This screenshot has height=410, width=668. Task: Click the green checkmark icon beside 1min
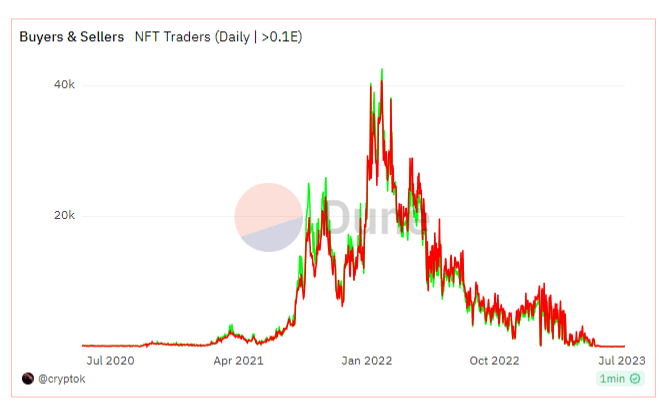coord(635,378)
